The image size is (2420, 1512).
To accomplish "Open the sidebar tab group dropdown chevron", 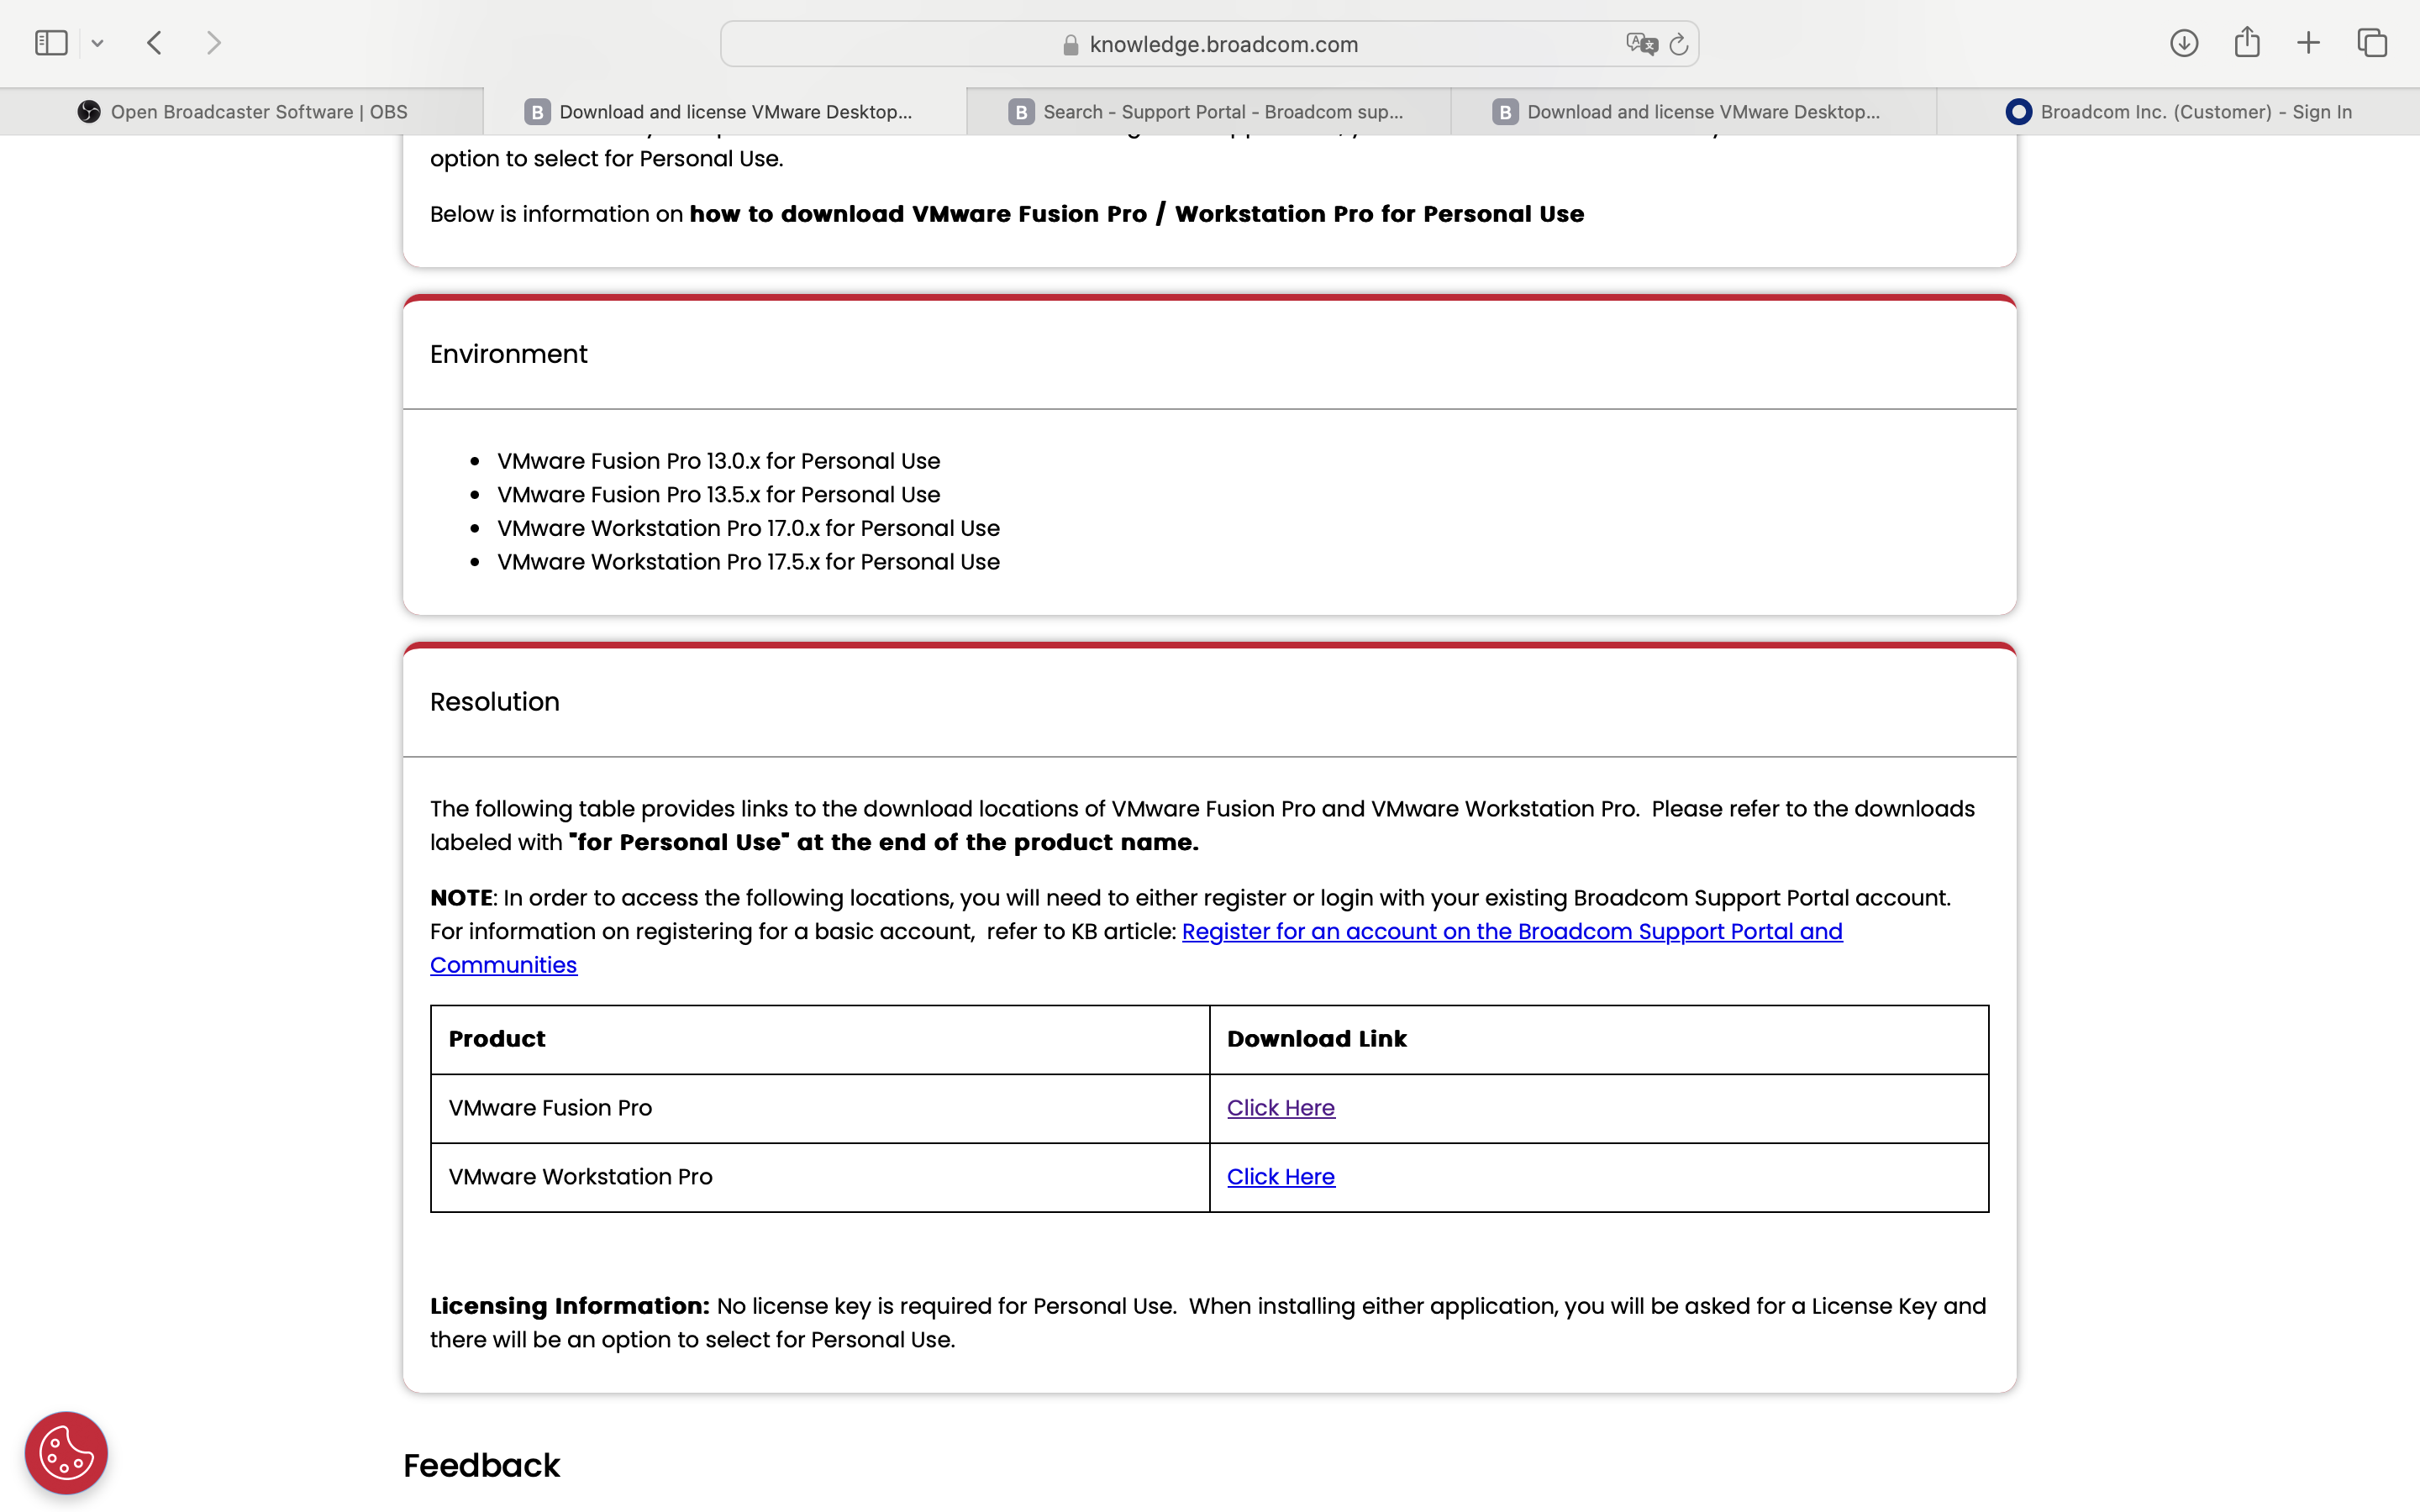I will (97, 43).
